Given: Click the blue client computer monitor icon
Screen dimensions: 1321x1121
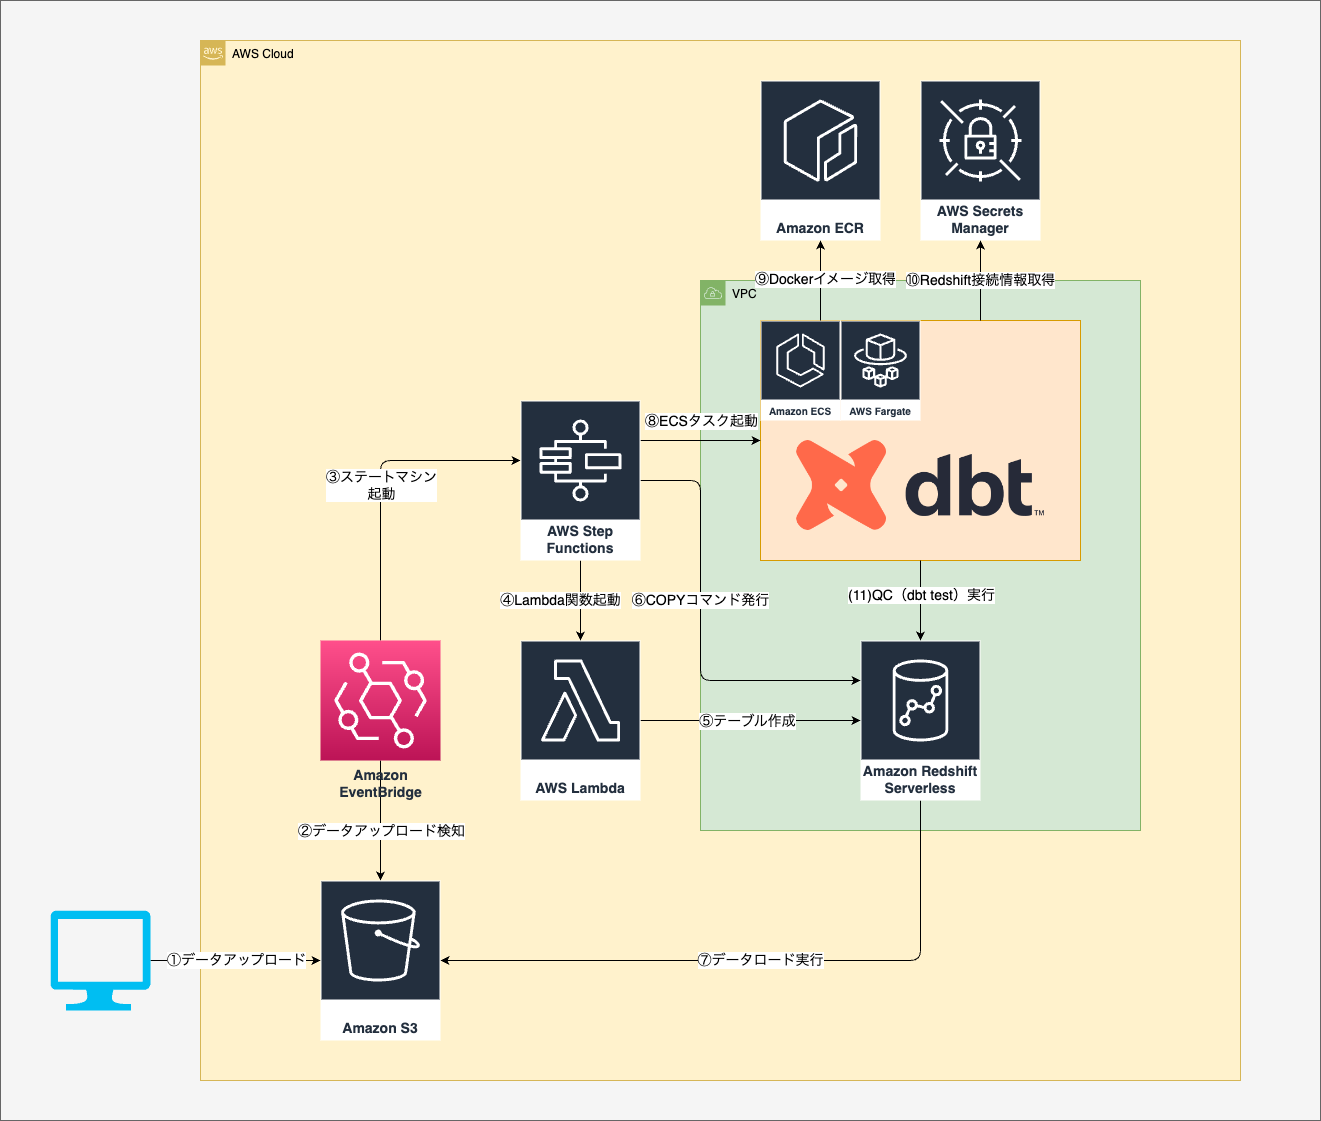Looking at the screenshot, I should pyautogui.click(x=101, y=960).
